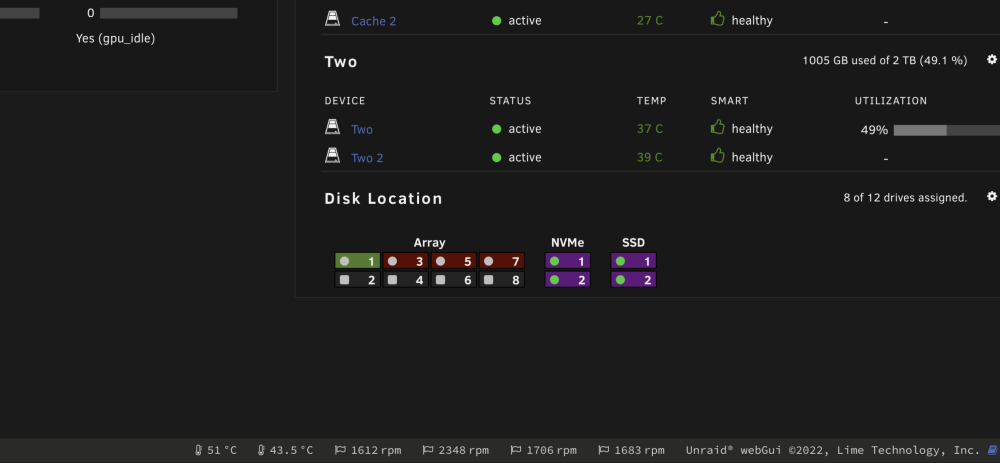Select Array slot 1 in Disk Location
The image size is (1000, 463).
click(358, 261)
